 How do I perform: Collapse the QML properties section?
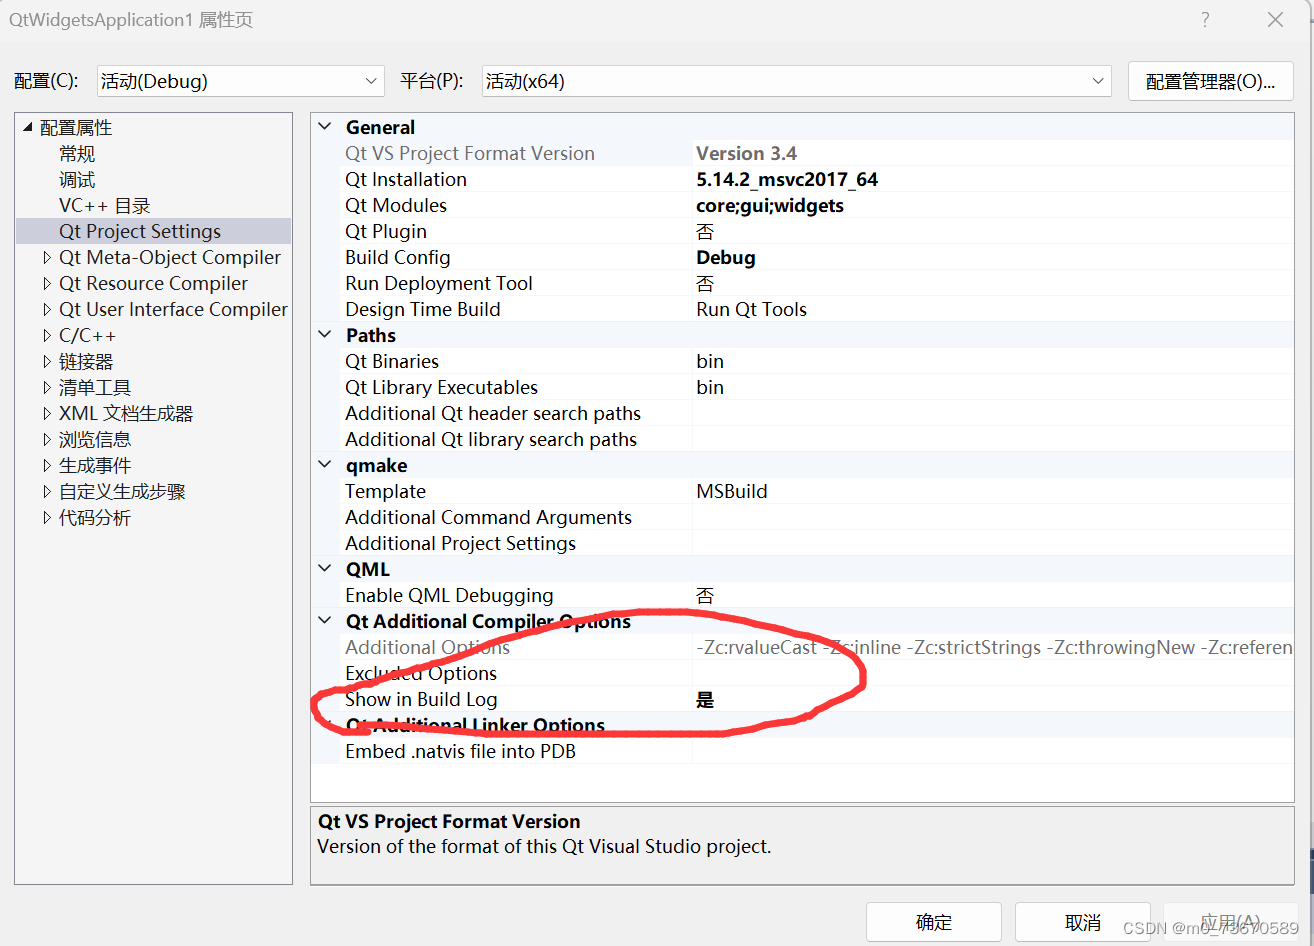coord(324,568)
